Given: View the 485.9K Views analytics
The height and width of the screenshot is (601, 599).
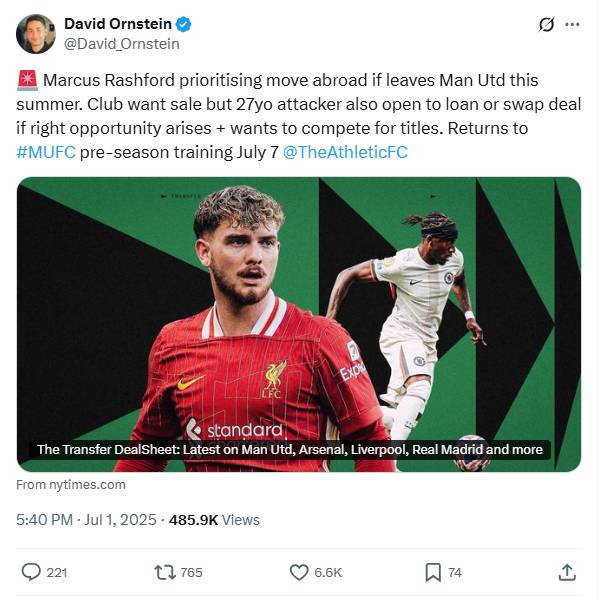Looking at the screenshot, I should [214, 520].
